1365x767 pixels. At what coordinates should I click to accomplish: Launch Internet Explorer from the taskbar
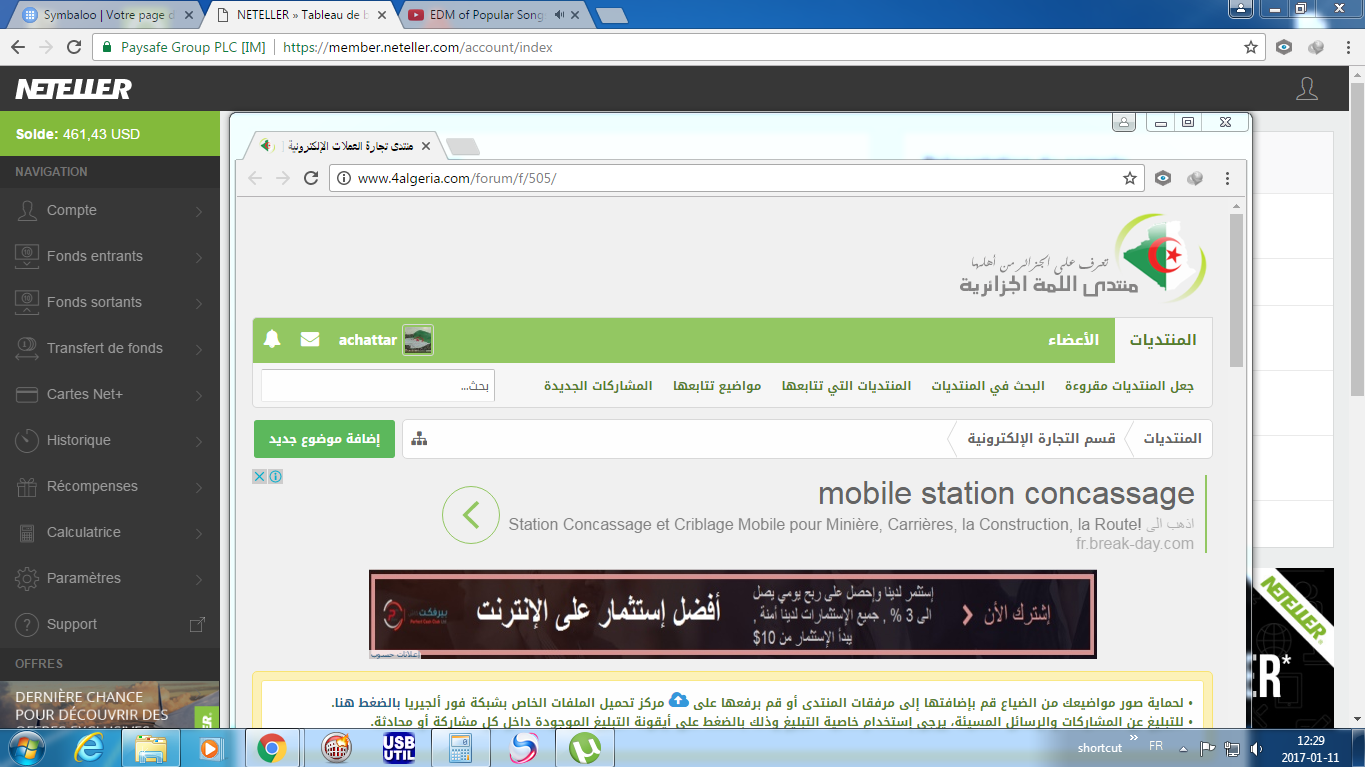tap(88, 747)
